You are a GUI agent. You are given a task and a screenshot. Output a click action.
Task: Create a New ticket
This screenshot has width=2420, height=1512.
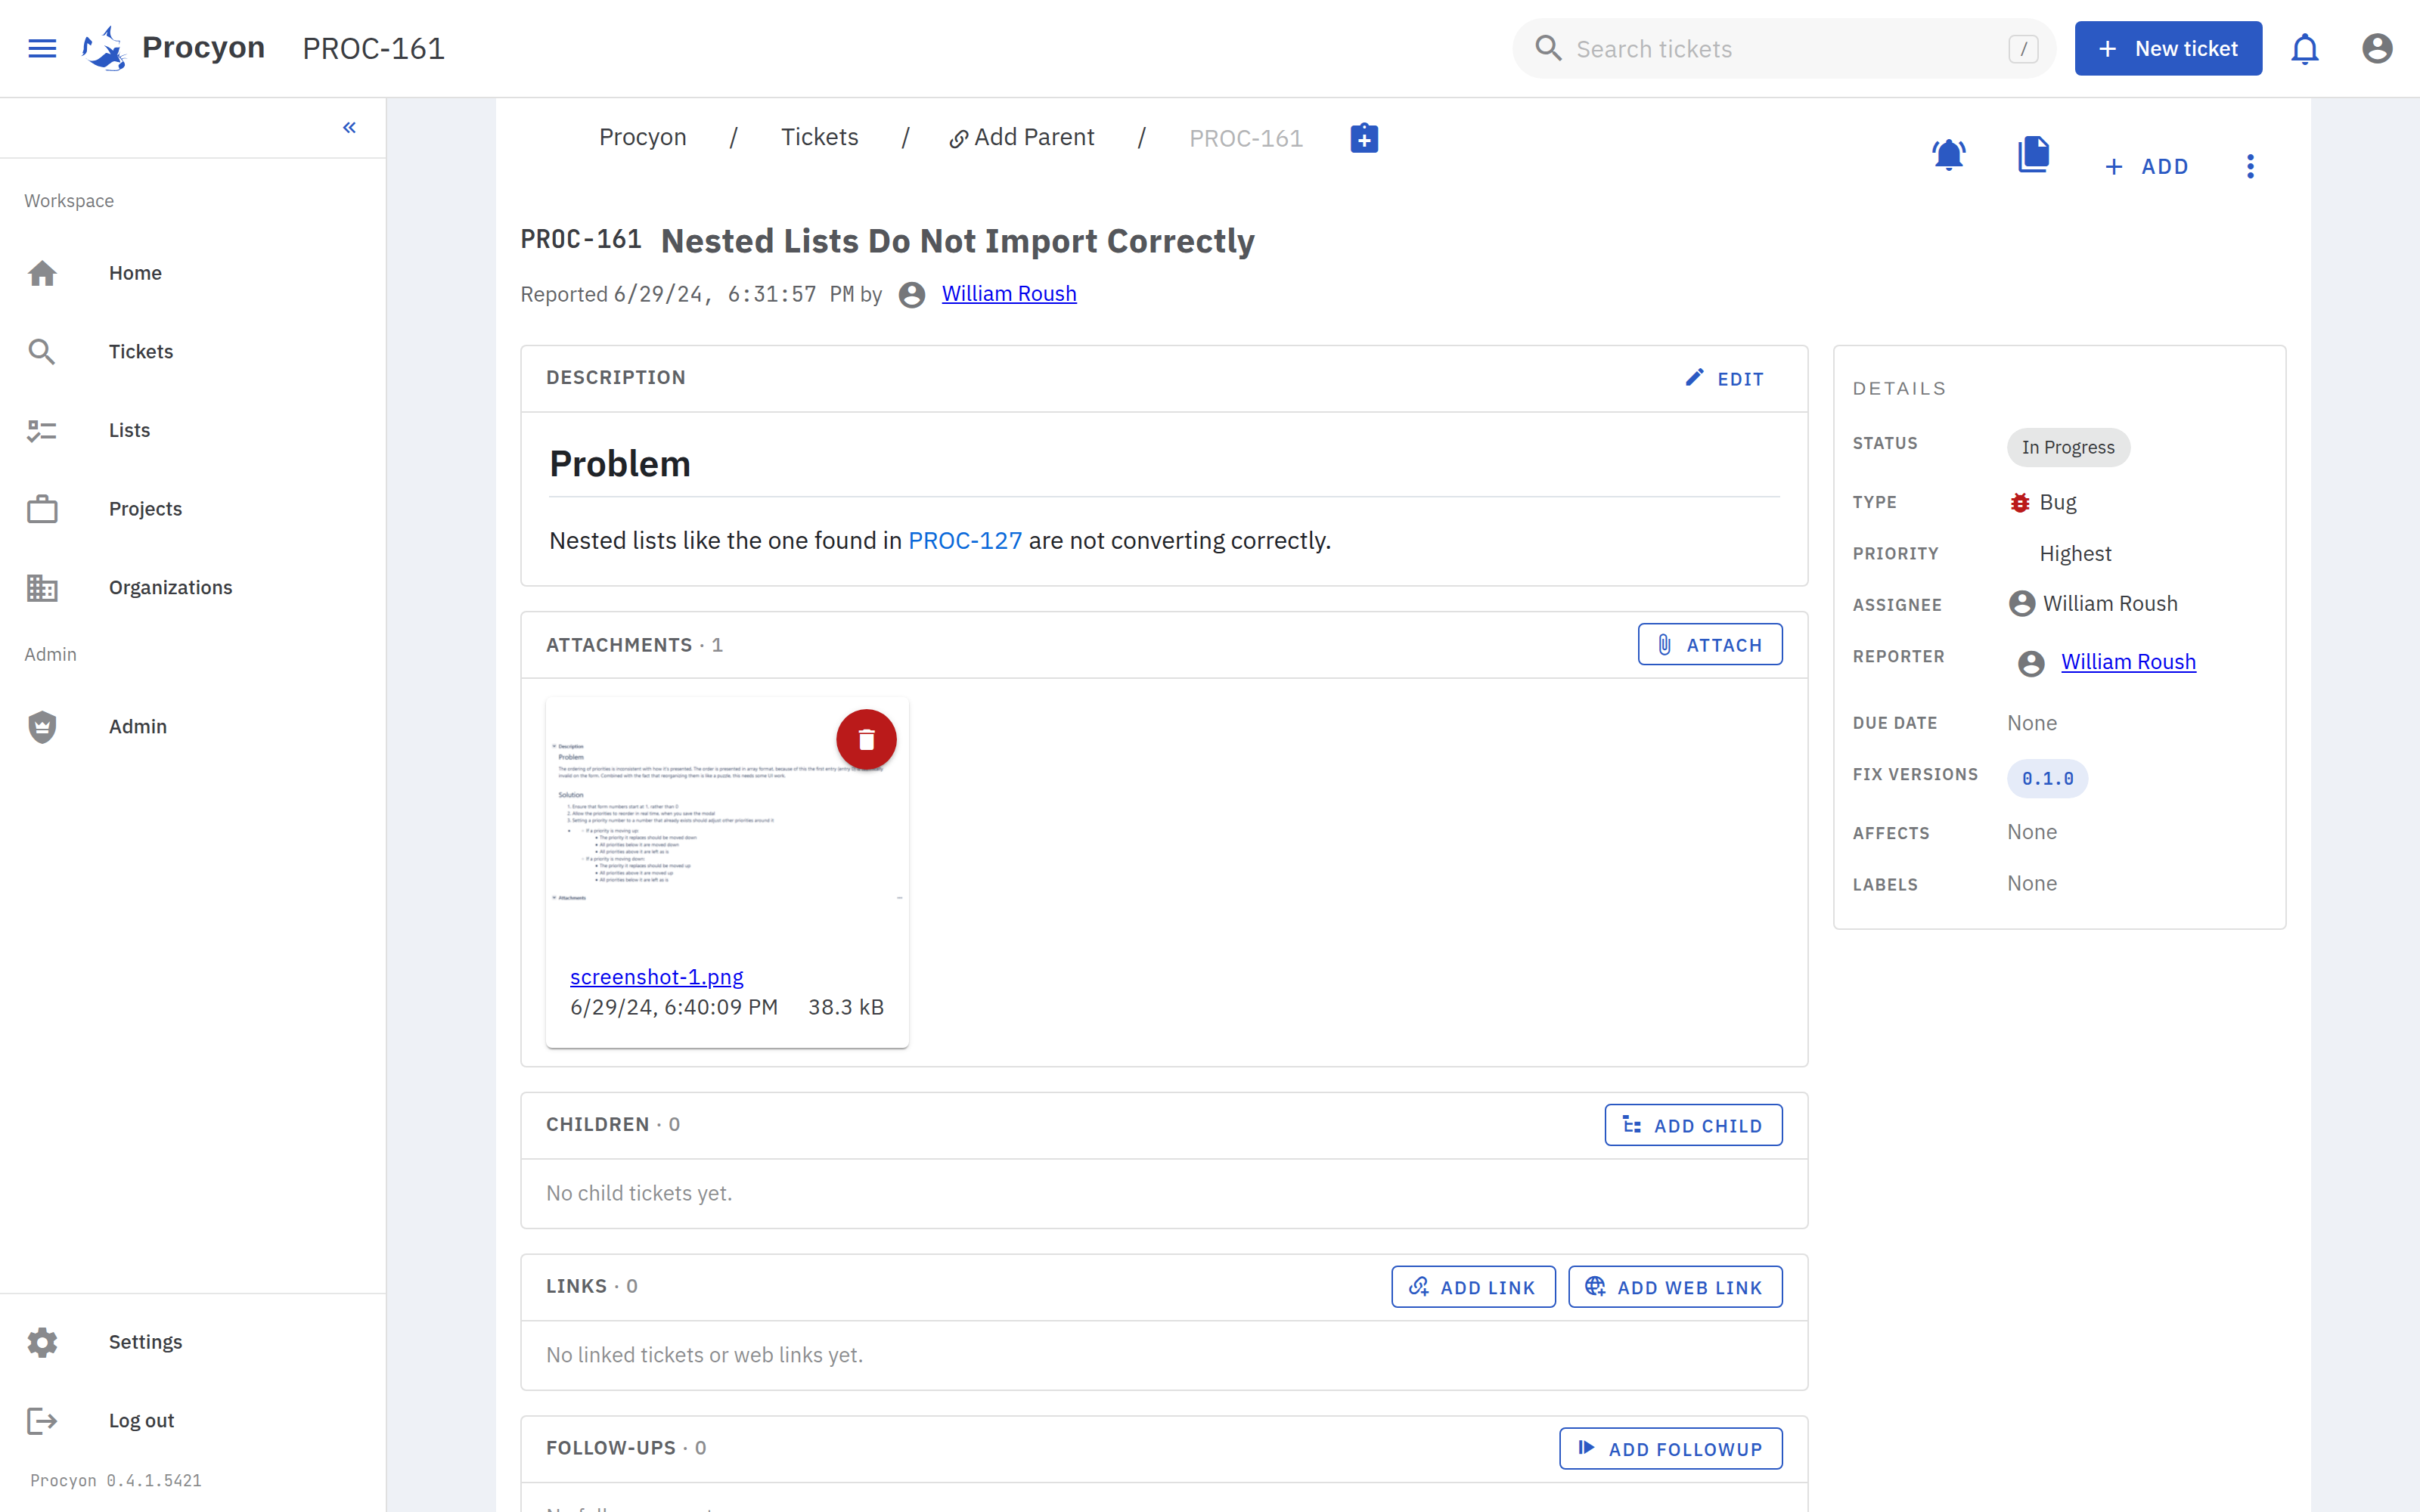(x=2168, y=48)
